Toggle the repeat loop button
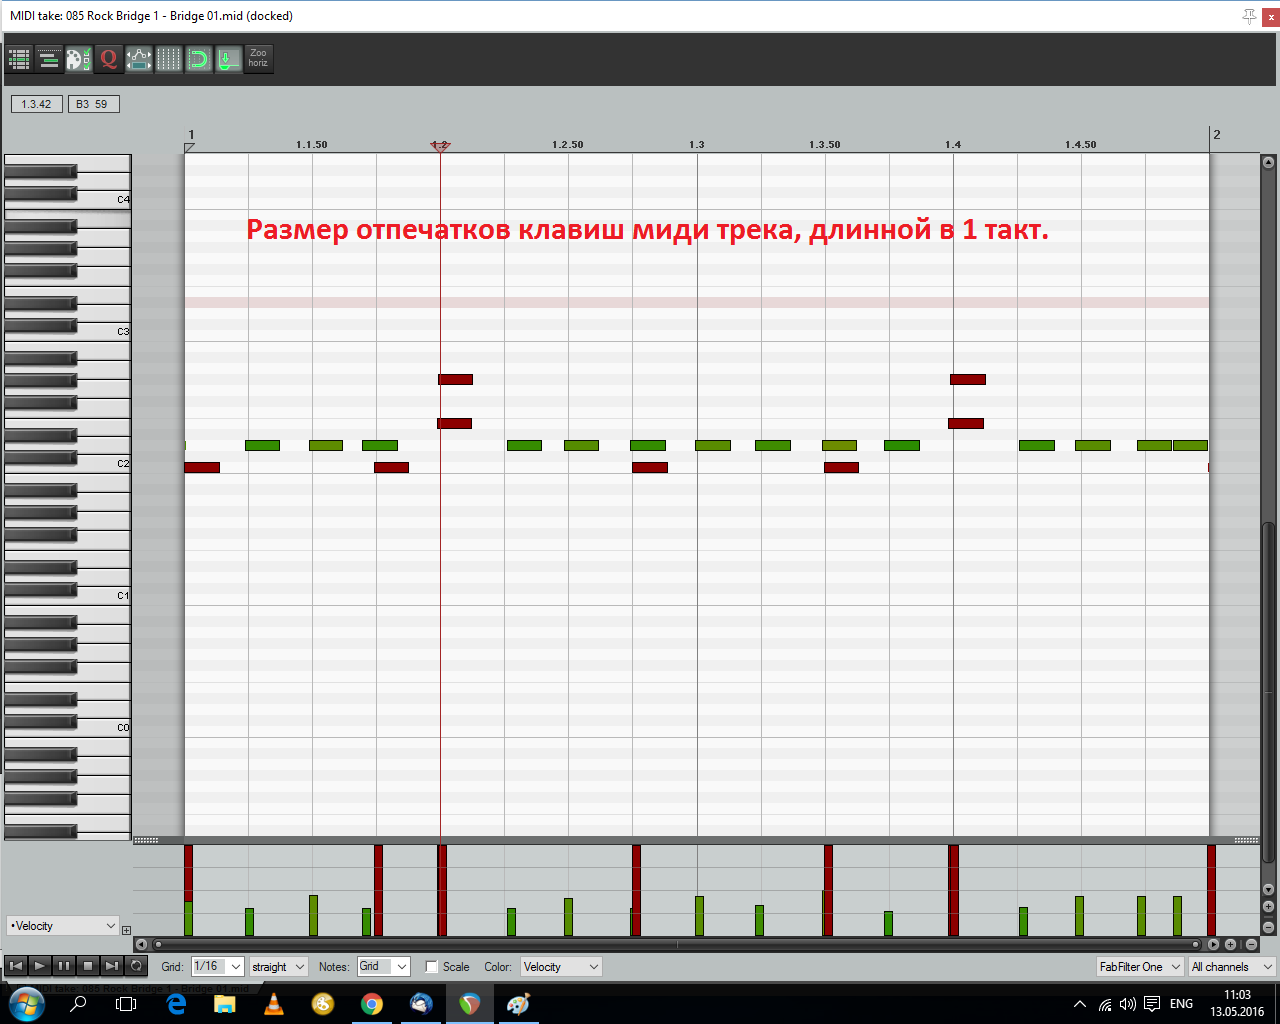The height and width of the screenshot is (1024, 1280). (136, 966)
